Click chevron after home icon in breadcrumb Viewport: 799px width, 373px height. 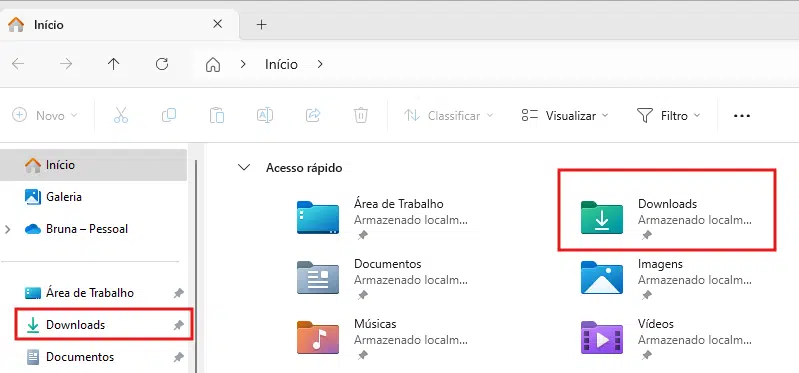tap(243, 64)
